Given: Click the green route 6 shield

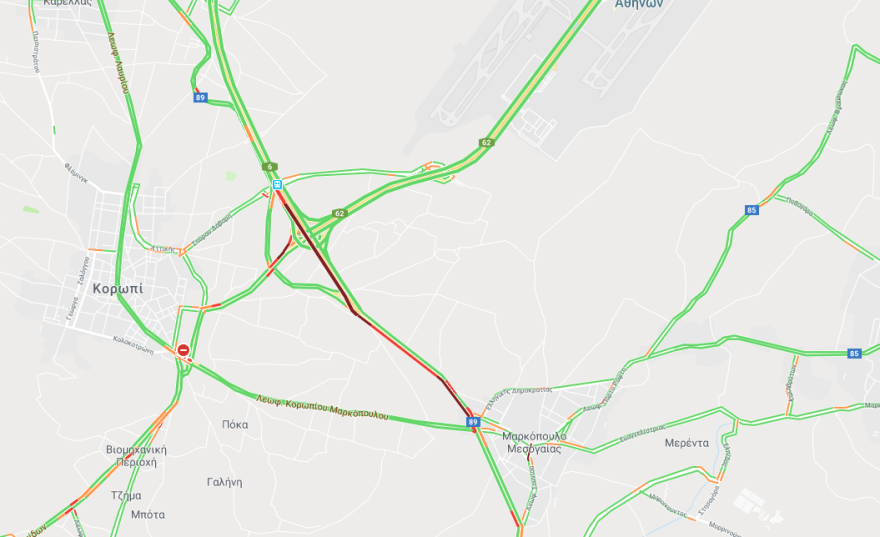Looking at the screenshot, I should point(270,167).
